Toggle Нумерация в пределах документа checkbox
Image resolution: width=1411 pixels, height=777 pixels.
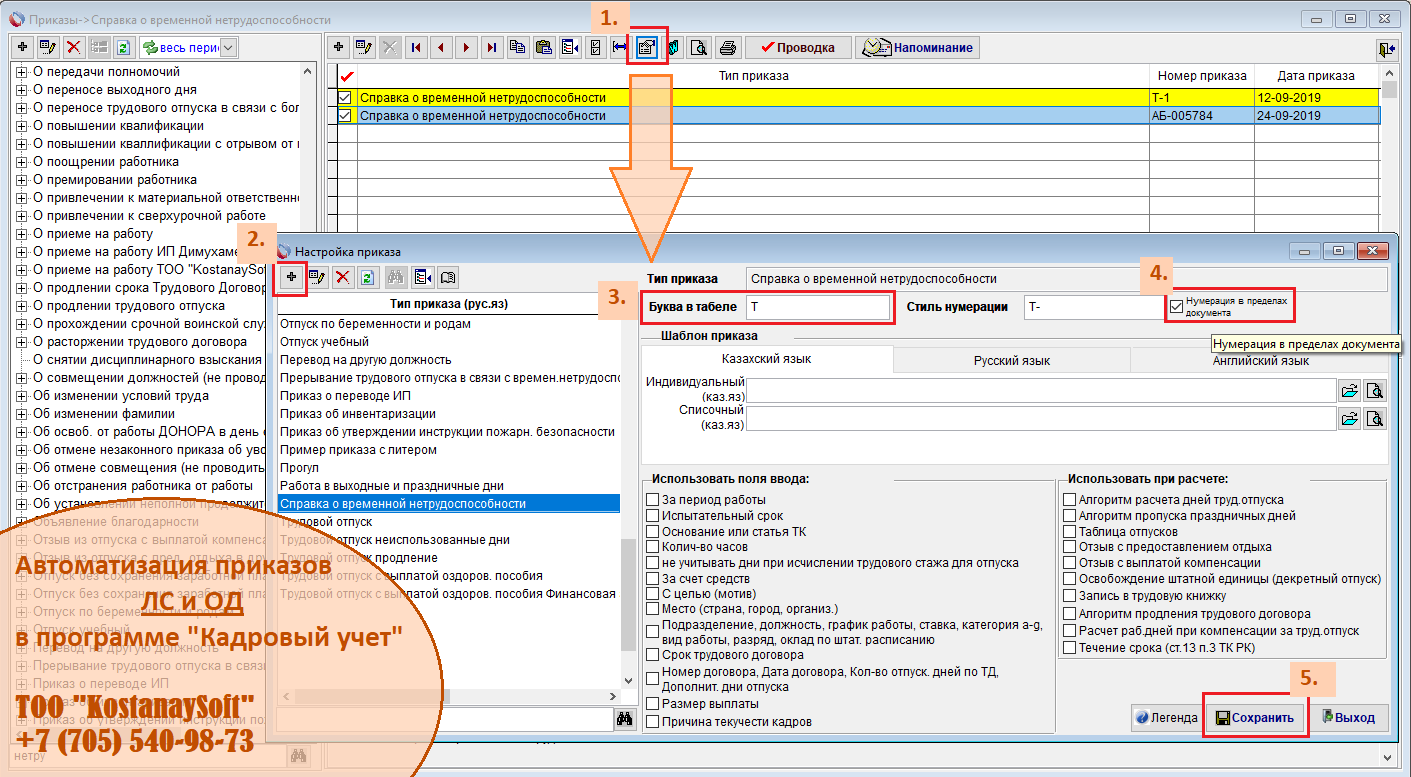tap(1176, 305)
